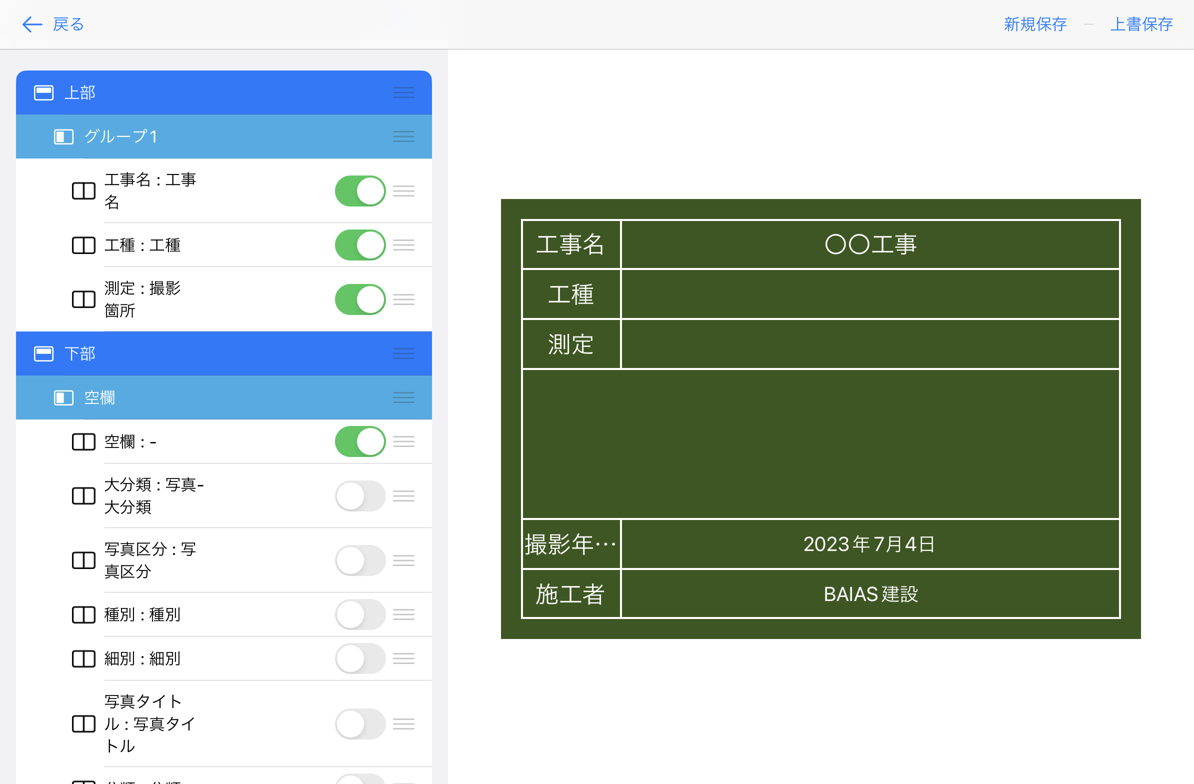
Task: Click 2023年7月4日 date cell
Action: (870, 544)
